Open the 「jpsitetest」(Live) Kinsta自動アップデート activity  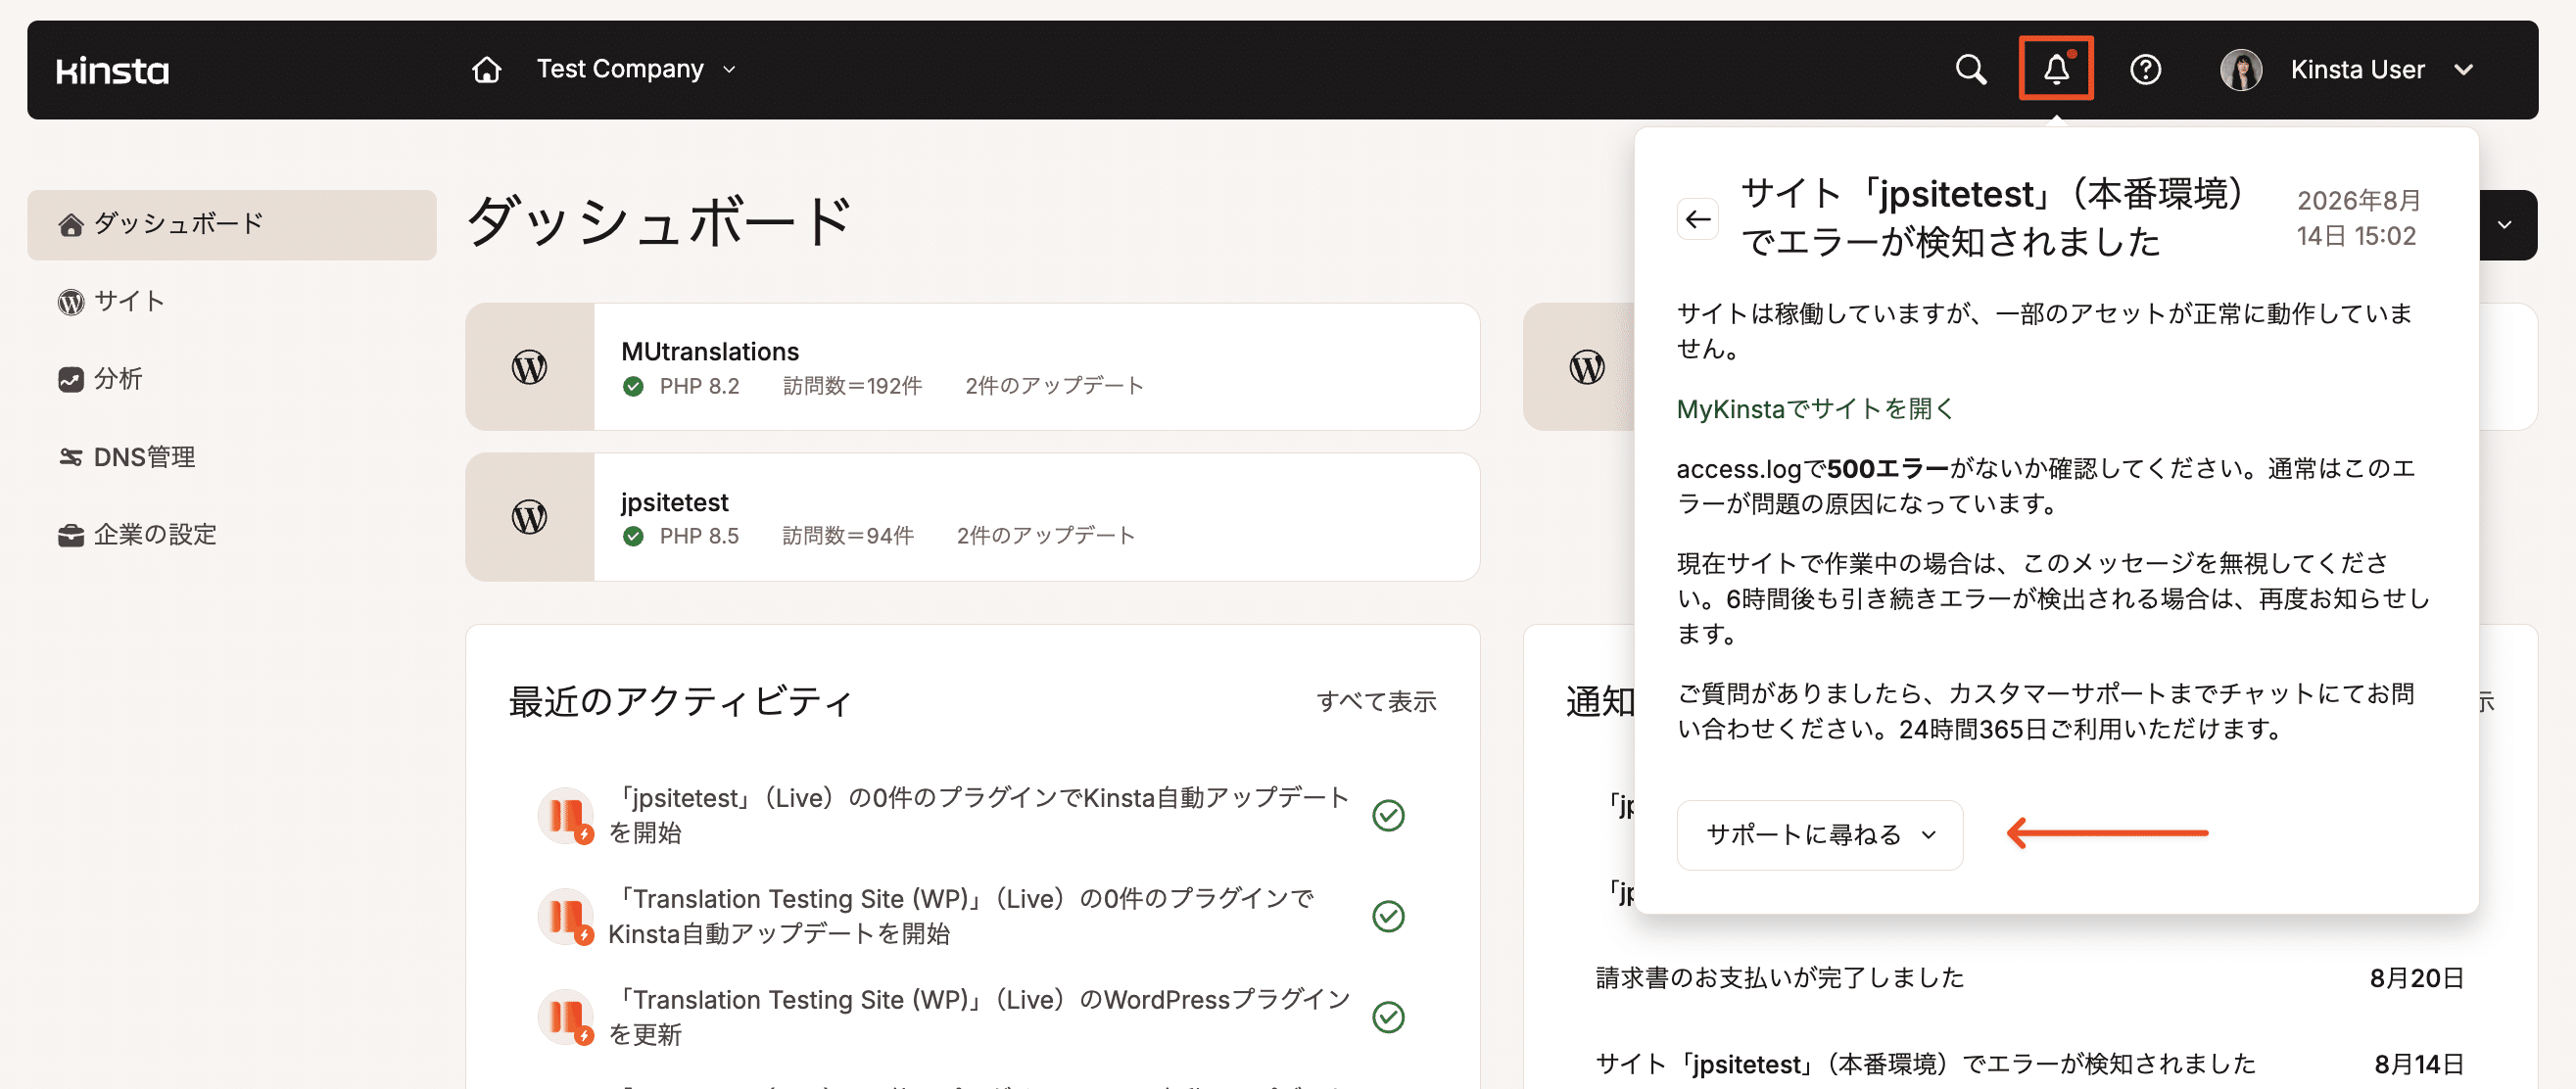[x=978, y=815]
